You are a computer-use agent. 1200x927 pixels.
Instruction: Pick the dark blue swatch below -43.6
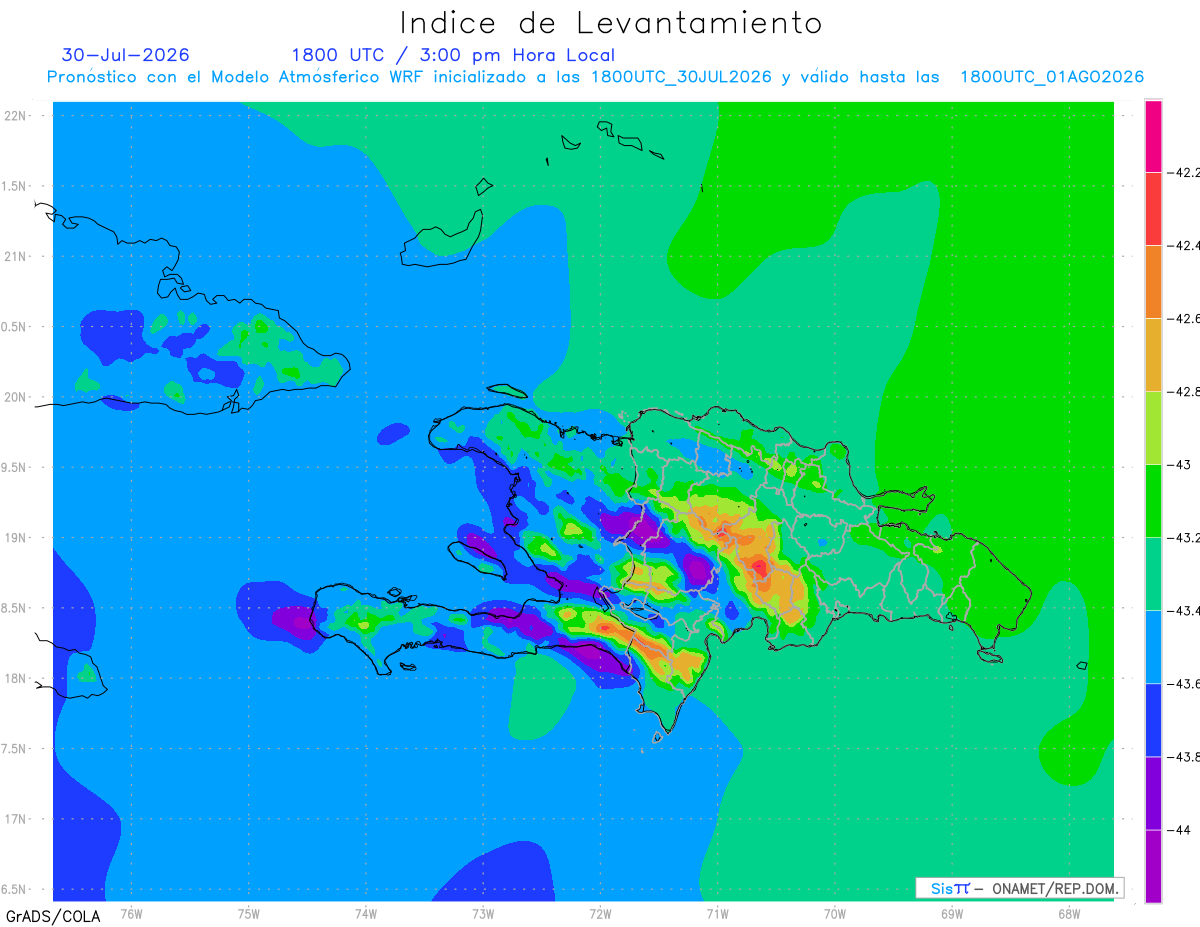coord(1153,720)
